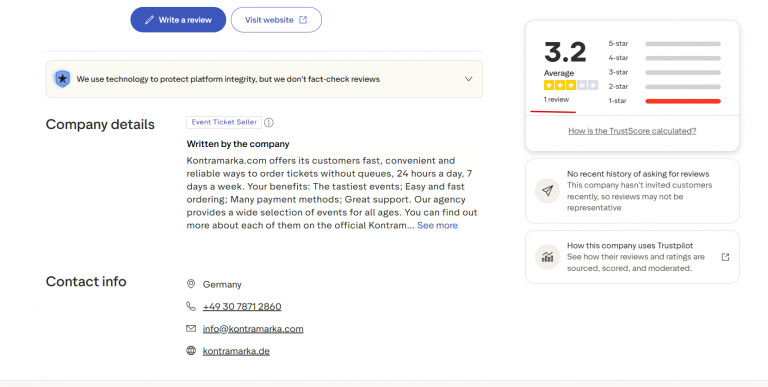Viewport: 768px width, 387px height.
Task: Click the pencil icon in Write a review
Action: tap(149, 20)
